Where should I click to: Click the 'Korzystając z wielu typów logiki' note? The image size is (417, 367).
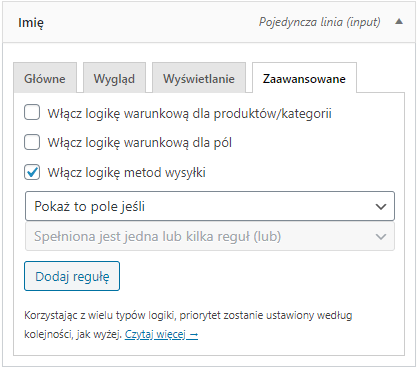[188, 324]
